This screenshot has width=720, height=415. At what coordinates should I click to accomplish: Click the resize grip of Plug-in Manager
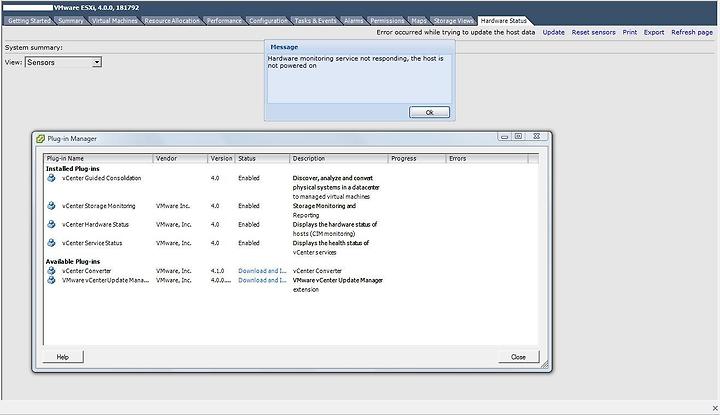[545, 365]
